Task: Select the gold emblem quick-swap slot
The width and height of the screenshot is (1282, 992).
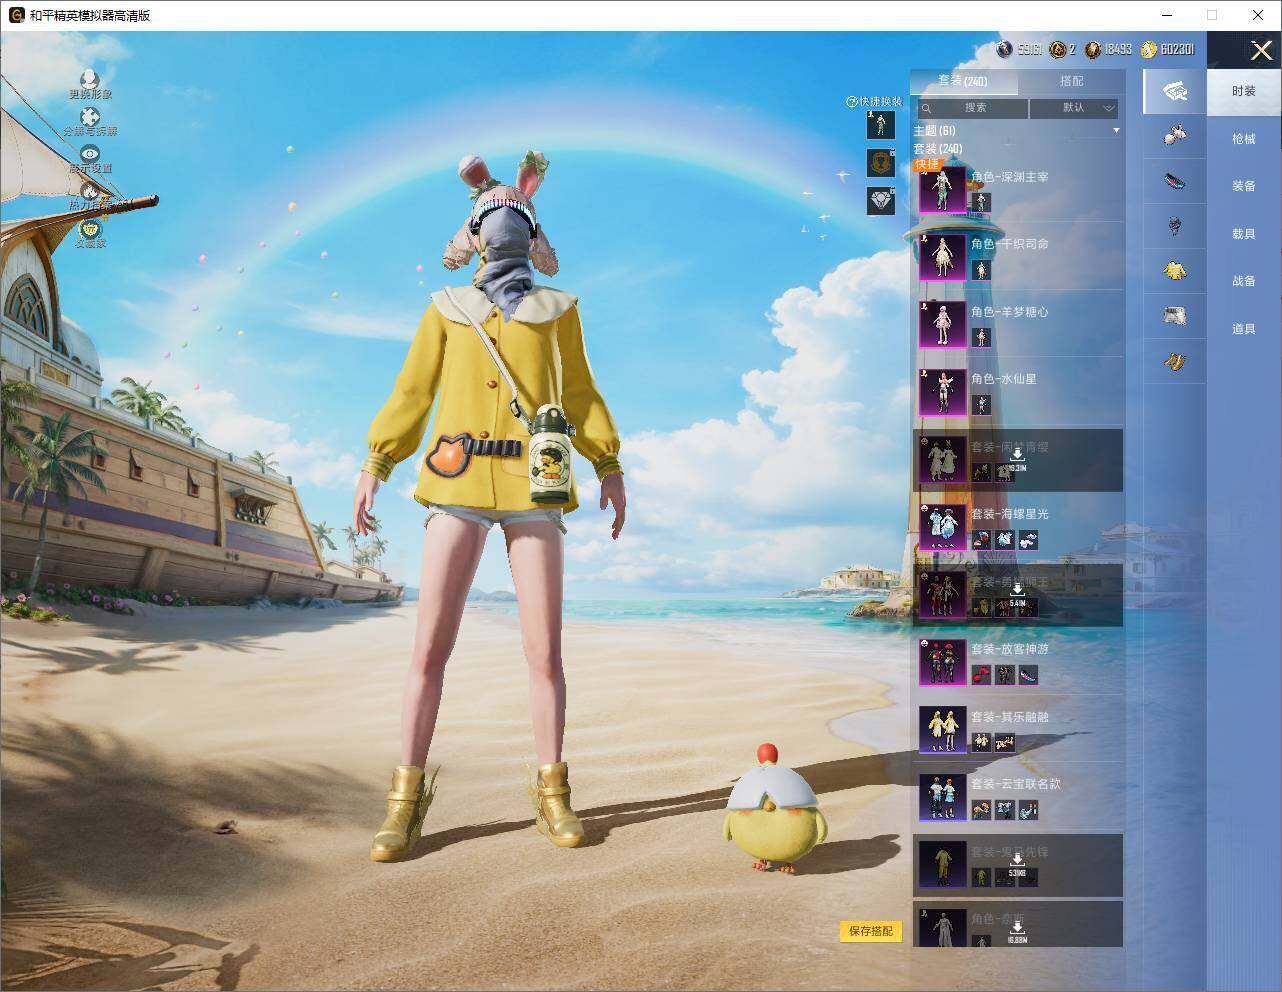Action: click(x=881, y=163)
